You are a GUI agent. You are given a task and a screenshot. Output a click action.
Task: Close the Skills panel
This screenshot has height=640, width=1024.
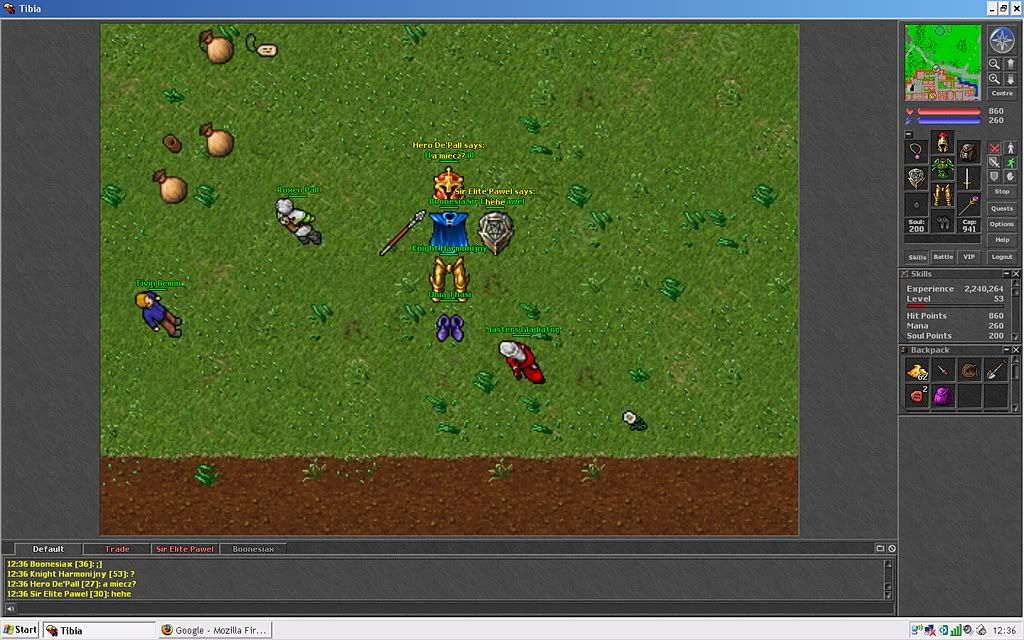click(1016, 274)
